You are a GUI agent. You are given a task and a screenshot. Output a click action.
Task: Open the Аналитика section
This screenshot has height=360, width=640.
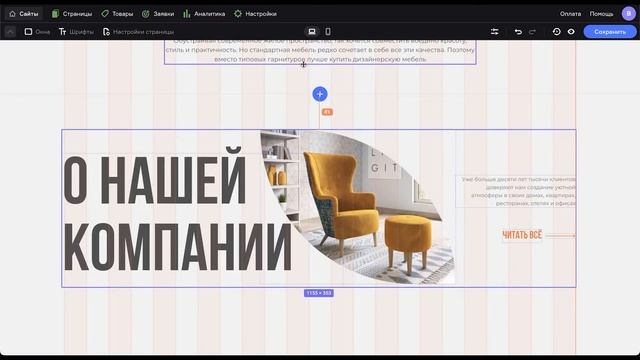tap(204, 14)
